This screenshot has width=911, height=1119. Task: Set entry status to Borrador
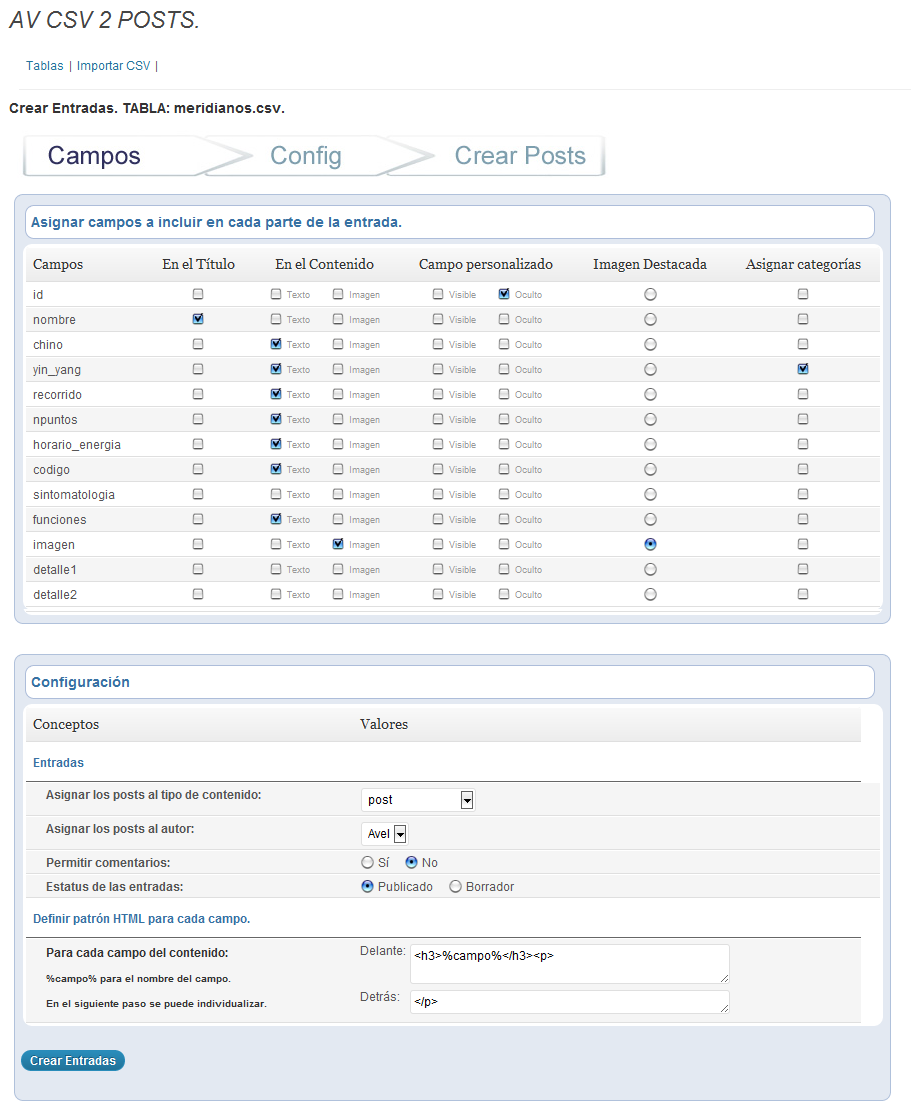point(455,887)
